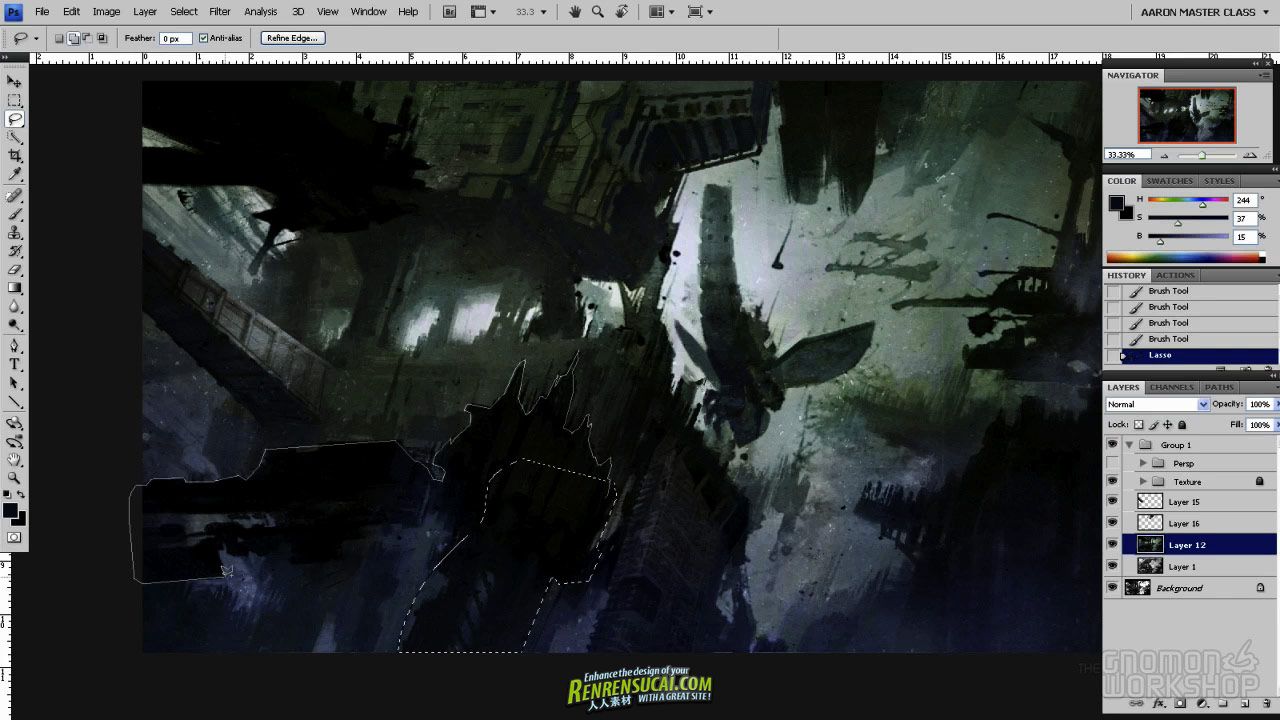The image size is (1280, 720).
Task: Select the Lasso tool in toolbox
Action: pyautogui.click(x=14, y=118)
